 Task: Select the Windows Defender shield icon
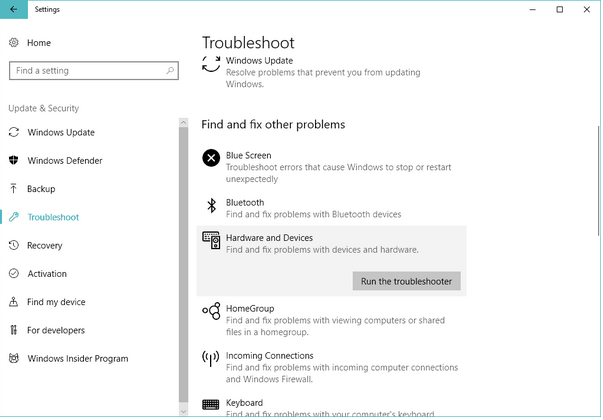(14, 160)
